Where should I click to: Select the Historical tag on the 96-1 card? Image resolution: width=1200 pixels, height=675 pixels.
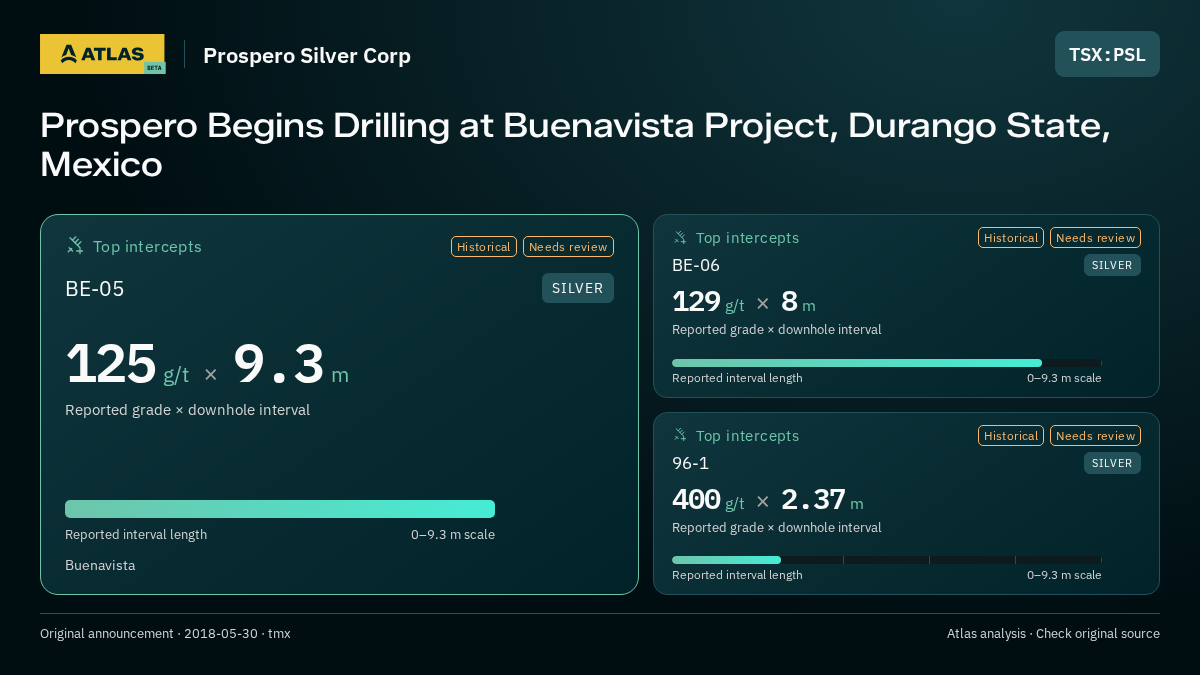pos(1011,436)
